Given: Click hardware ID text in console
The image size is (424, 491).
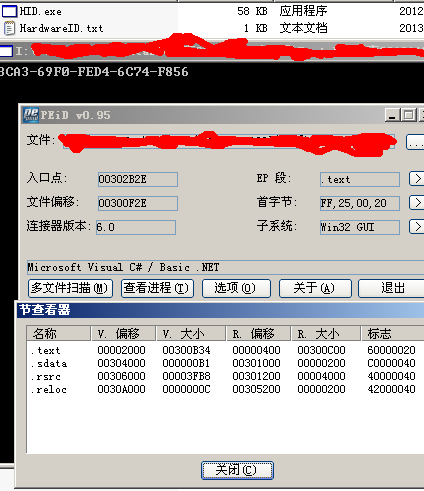Looking at the screenshot, I should tap(94, 72).
